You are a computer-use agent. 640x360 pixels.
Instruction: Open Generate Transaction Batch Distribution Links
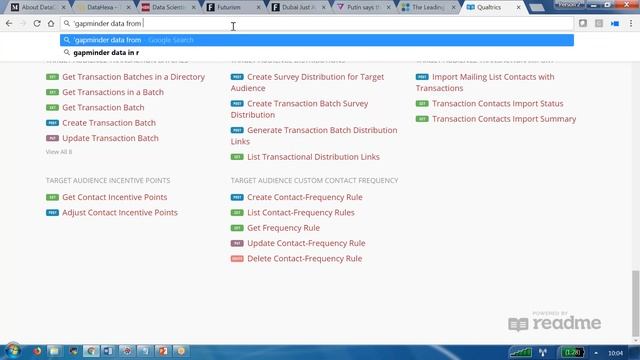click(x=314, y=136)
